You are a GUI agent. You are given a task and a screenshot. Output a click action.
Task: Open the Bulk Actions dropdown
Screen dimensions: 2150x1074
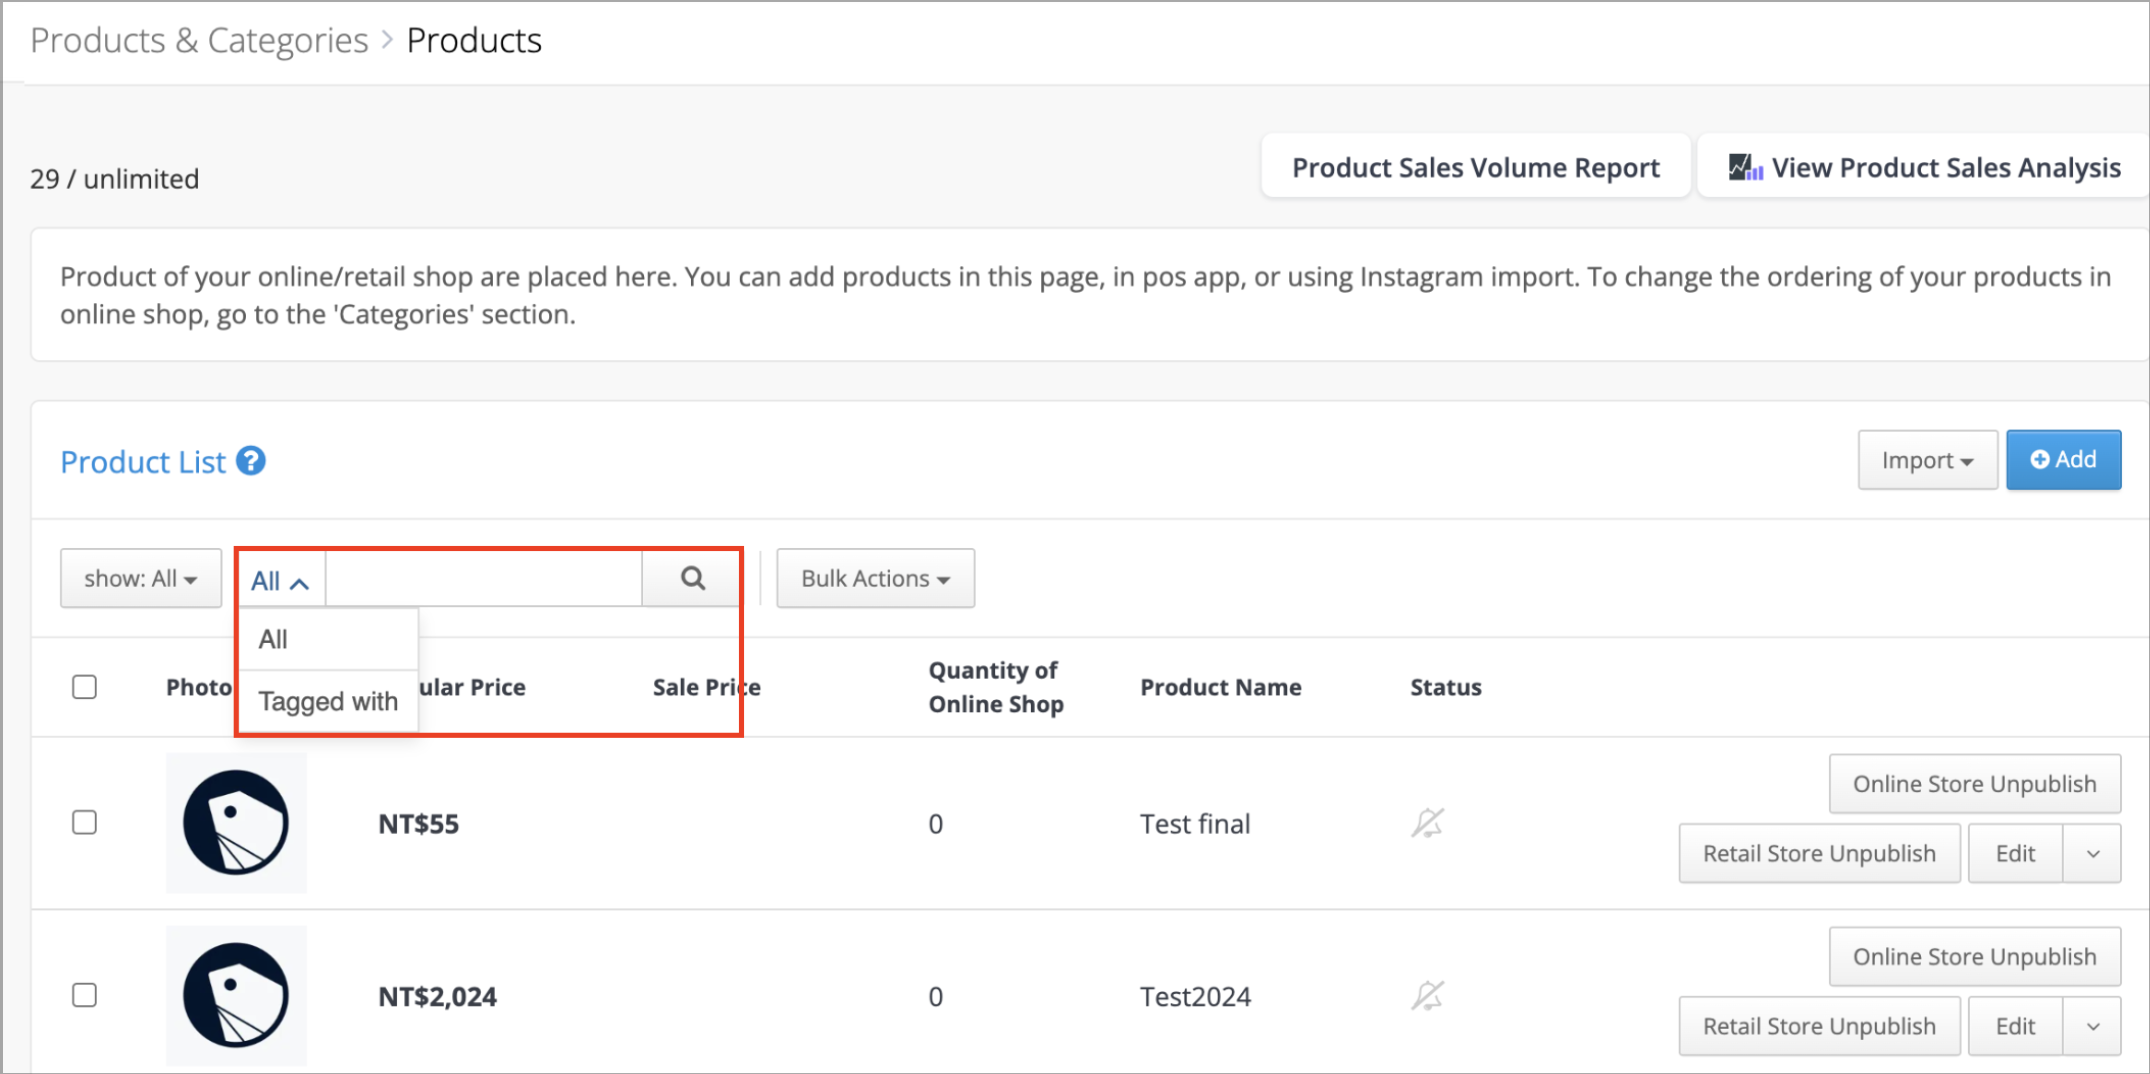pyautogui.click(x=876, y=578)
